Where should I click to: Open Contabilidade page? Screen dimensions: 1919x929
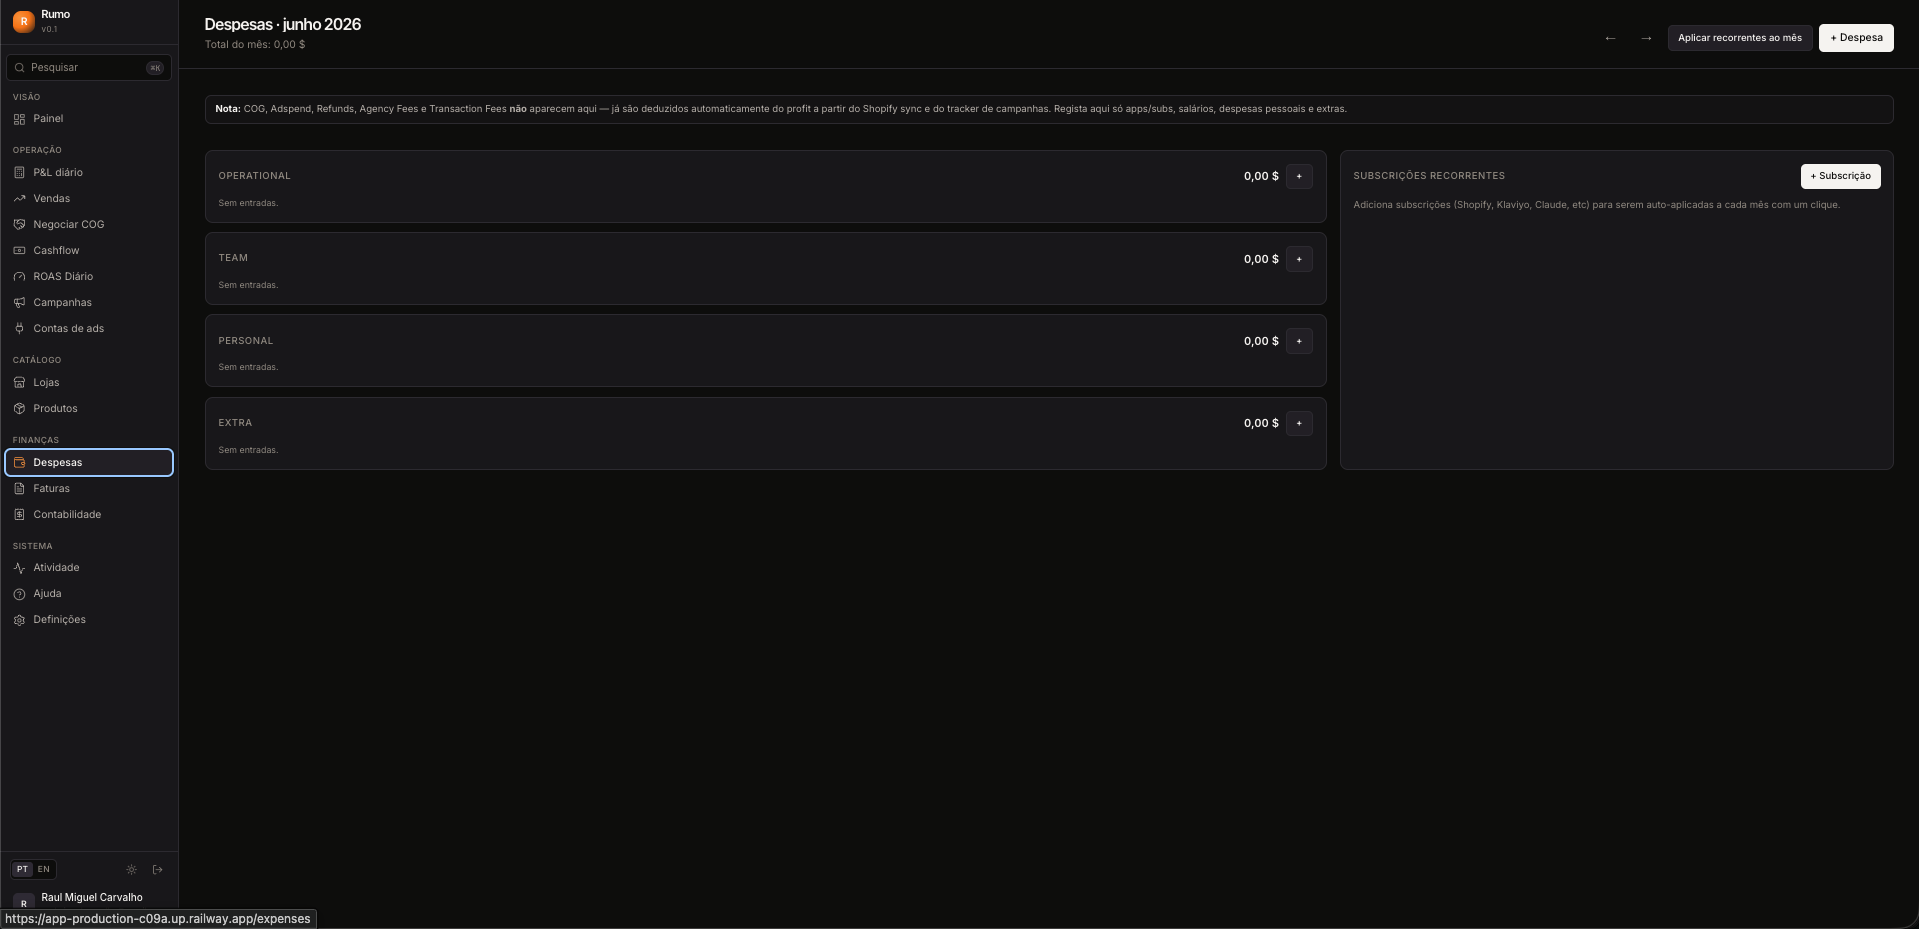pos(89,515)
